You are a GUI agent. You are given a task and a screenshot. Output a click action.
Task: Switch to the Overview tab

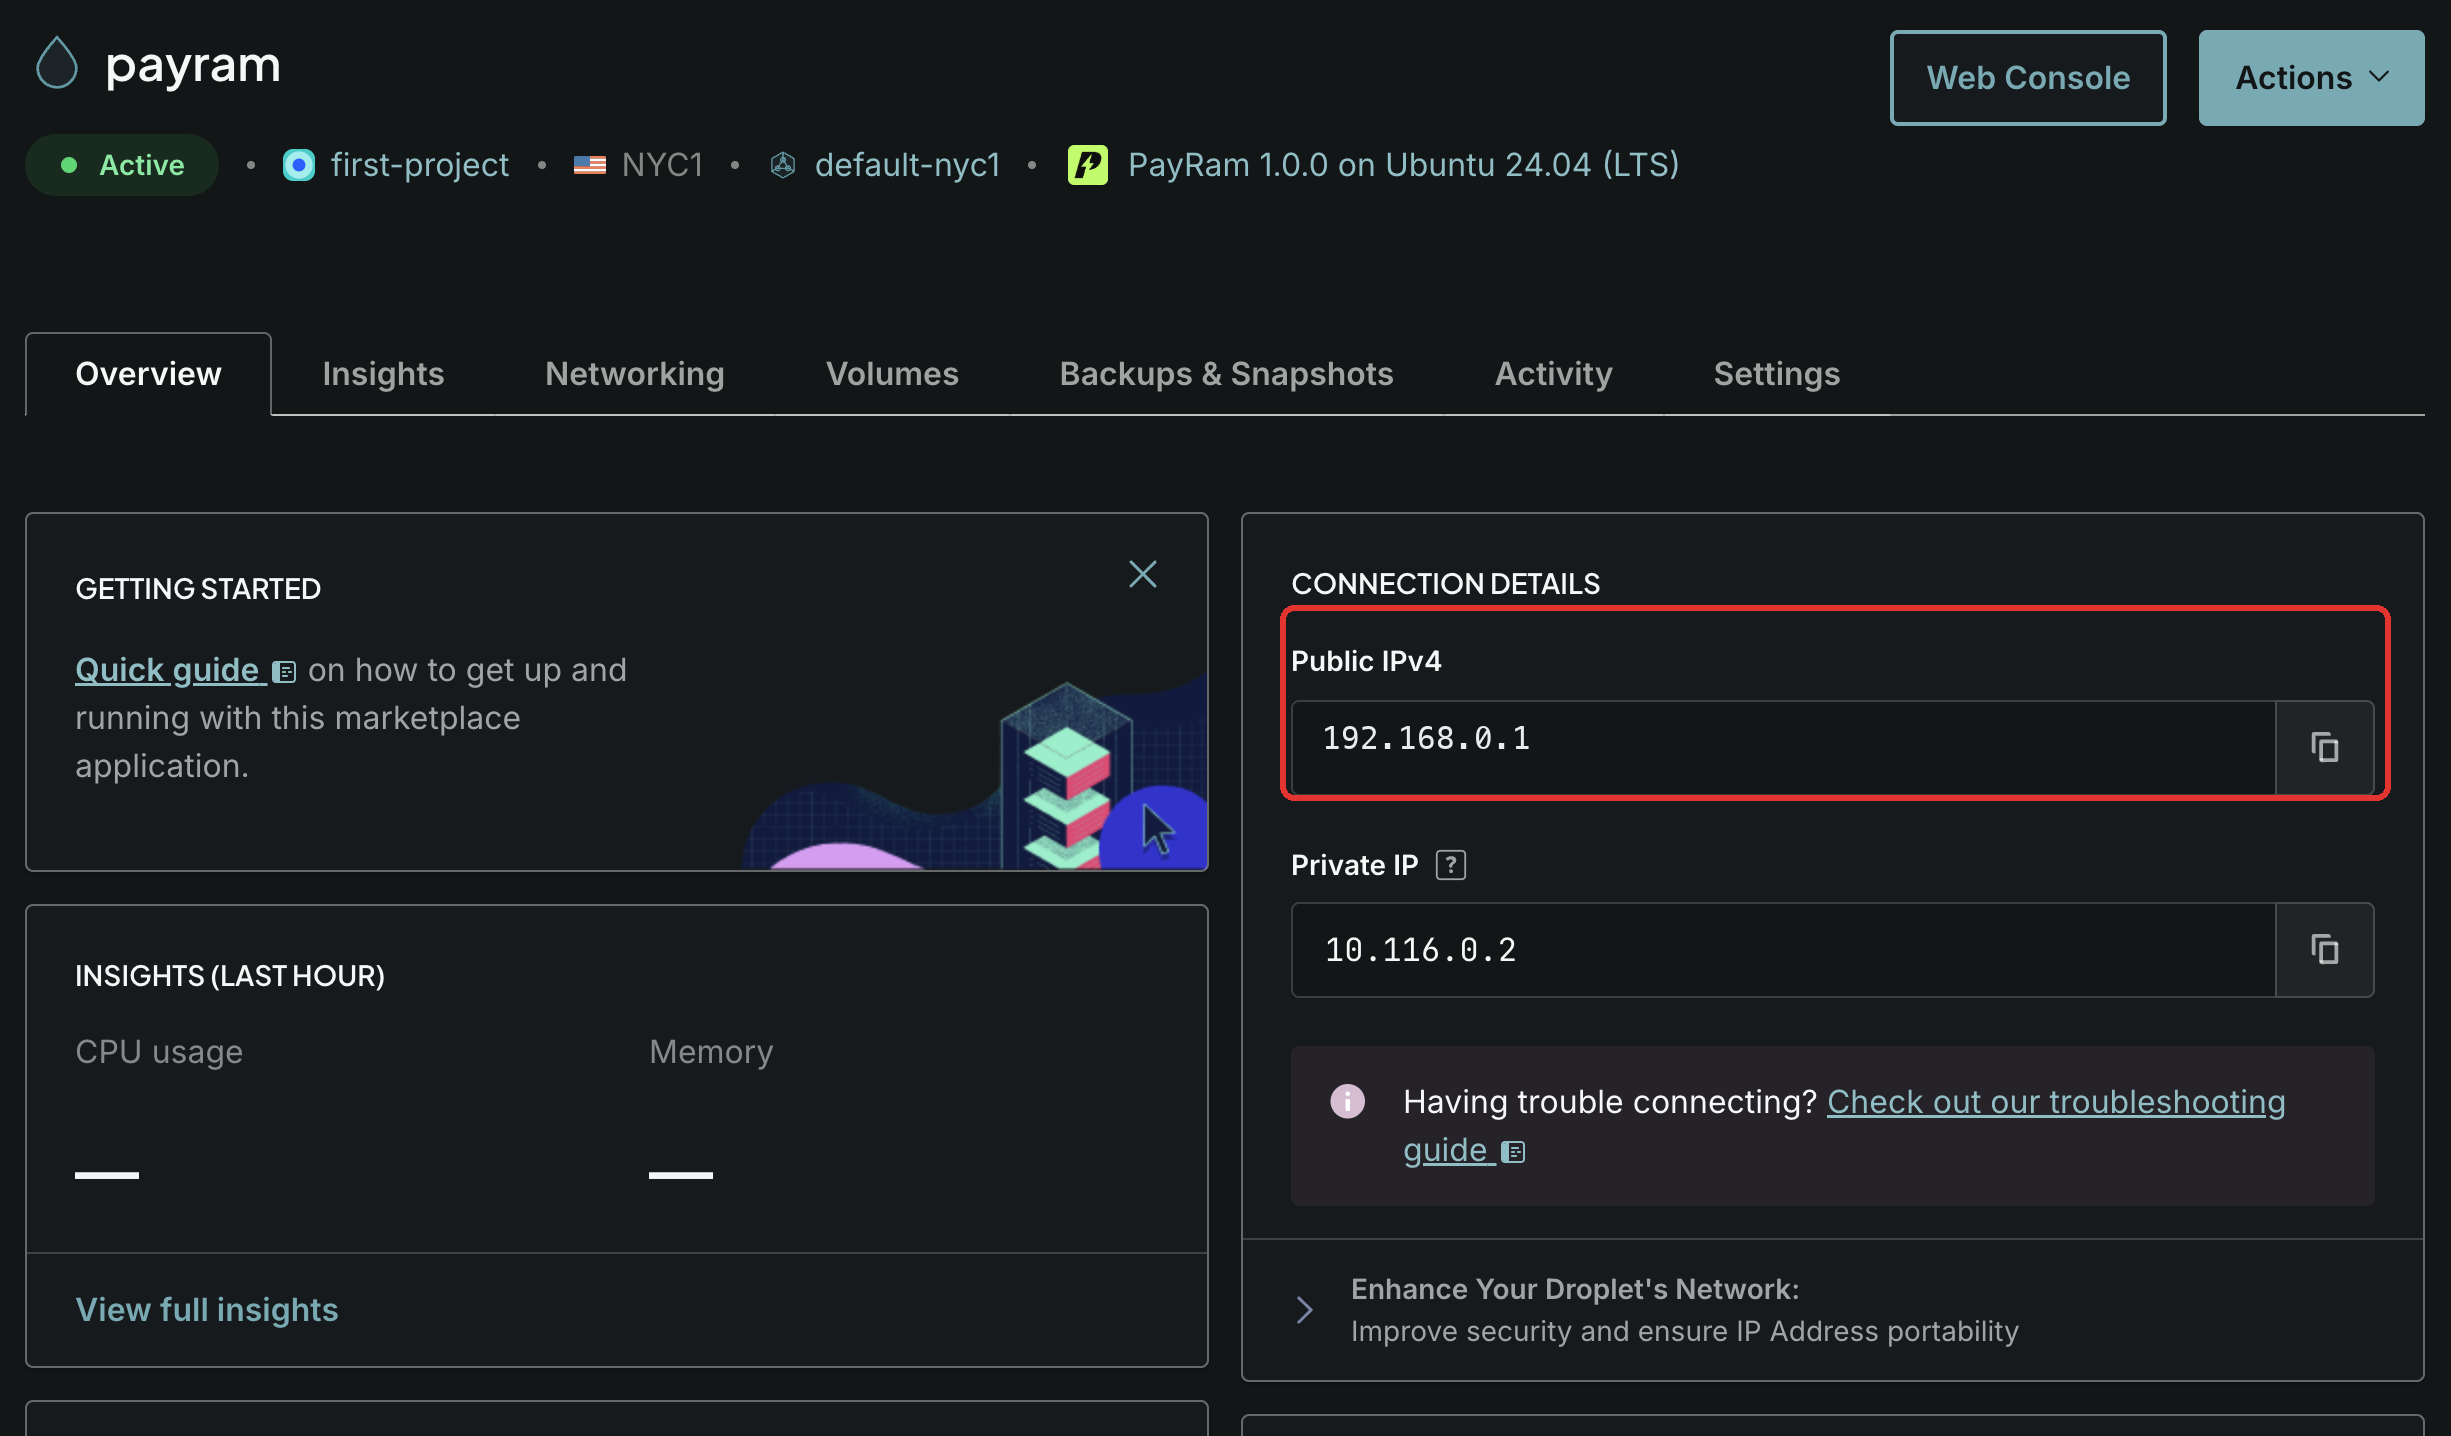pyautogui.click(x=148, y=374)
